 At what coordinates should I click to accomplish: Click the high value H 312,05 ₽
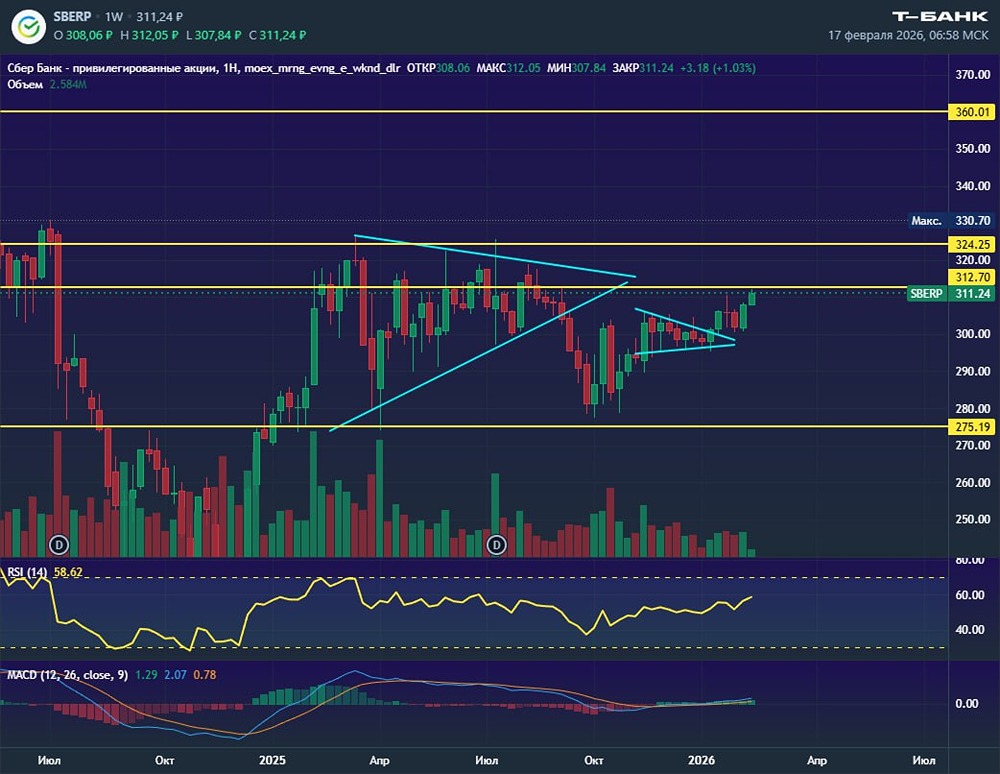tap(149, 35)
